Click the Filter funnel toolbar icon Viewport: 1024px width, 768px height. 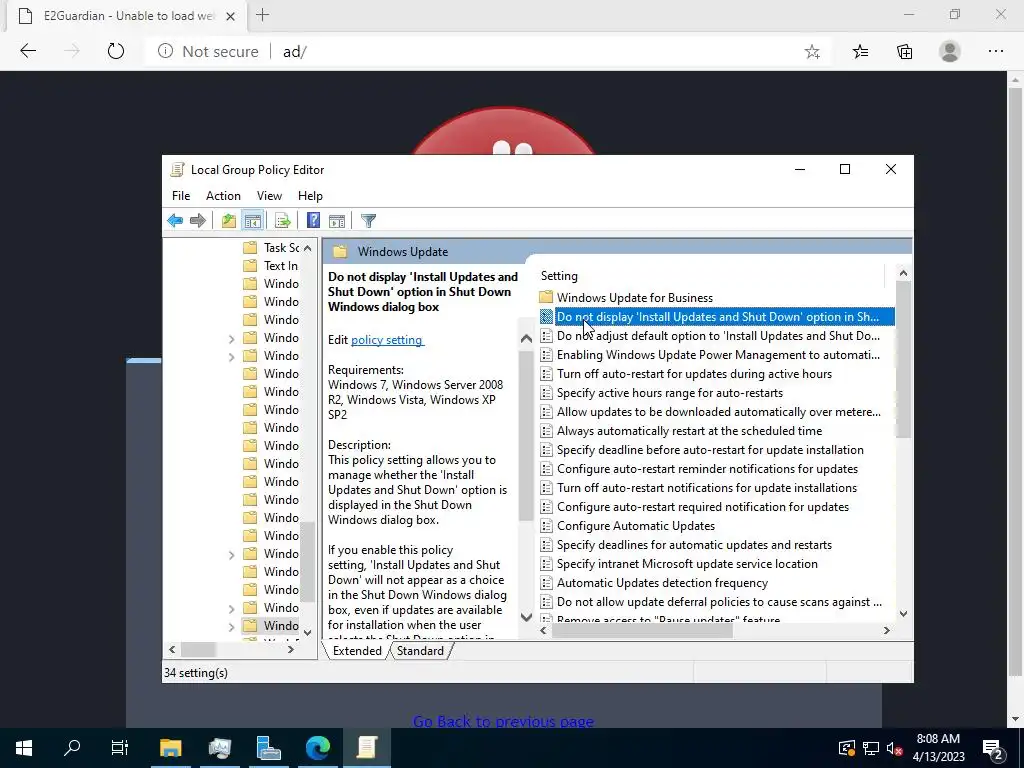pyautogui.click(x=368, y=221)
